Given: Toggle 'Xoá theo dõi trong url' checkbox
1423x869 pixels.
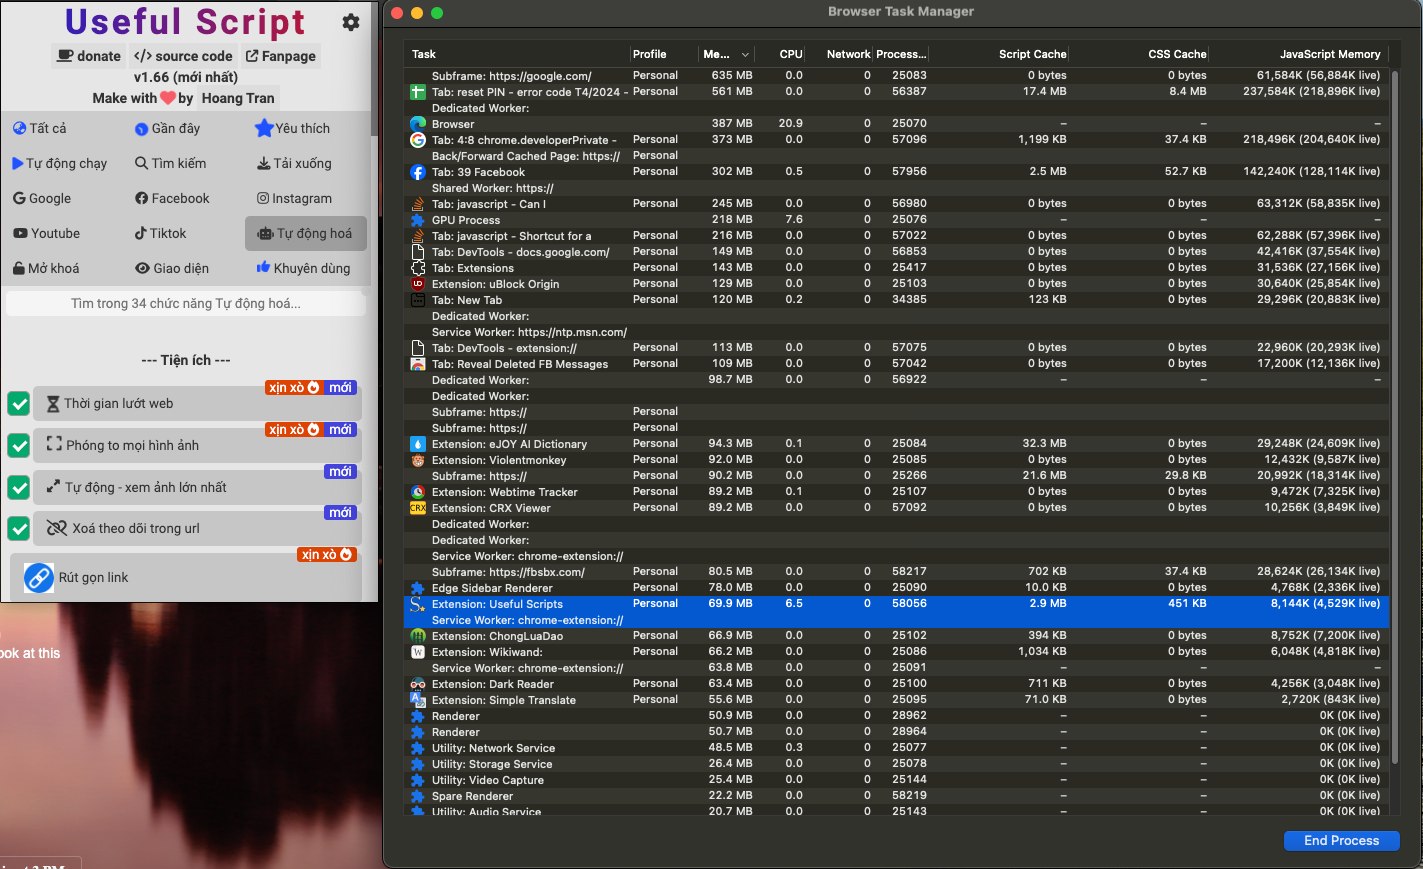Looking at the screenshot, I should pos(19,528).
